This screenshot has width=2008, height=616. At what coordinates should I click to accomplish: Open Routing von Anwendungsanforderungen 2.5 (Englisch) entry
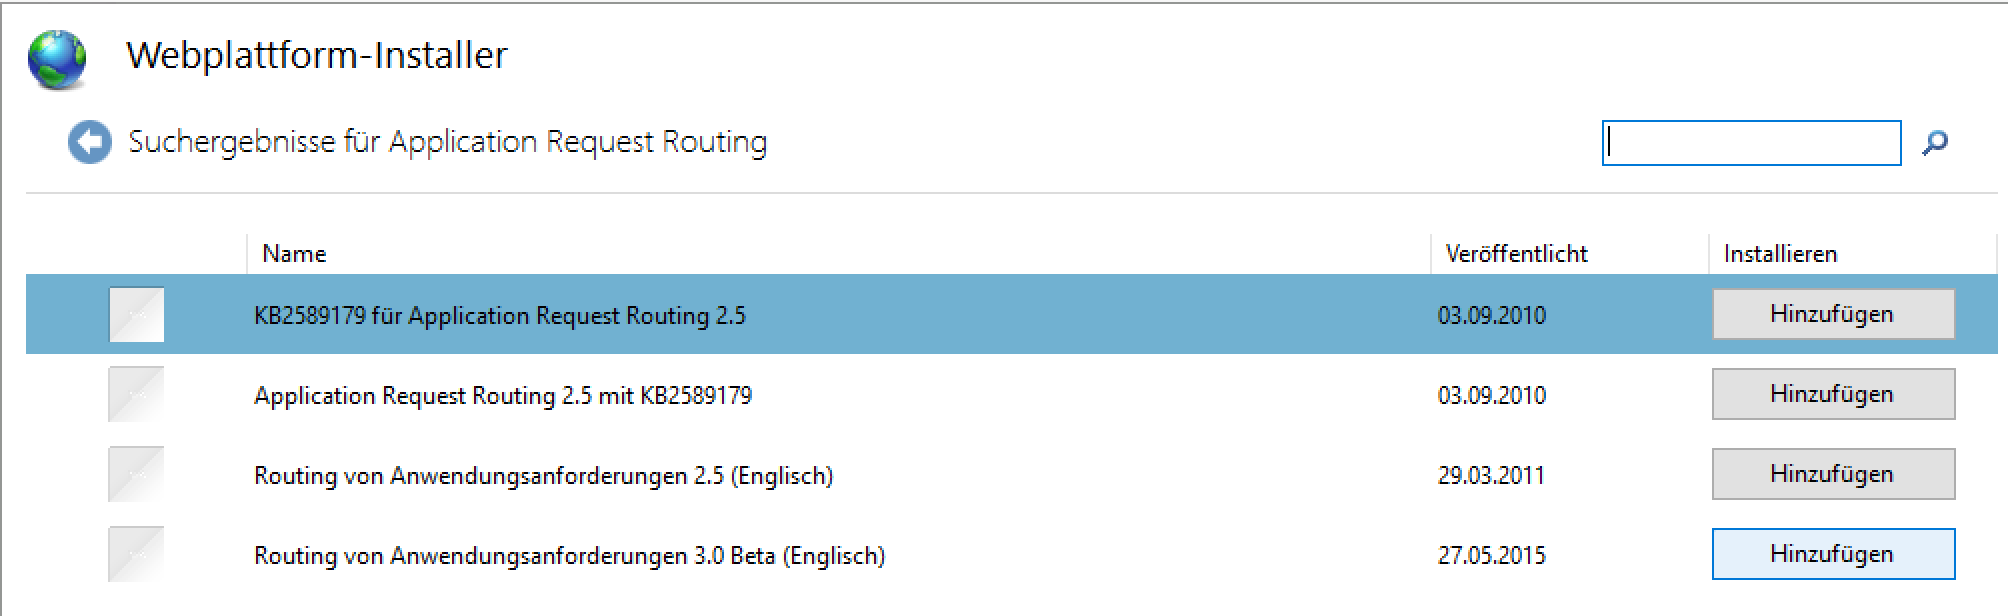543,476
